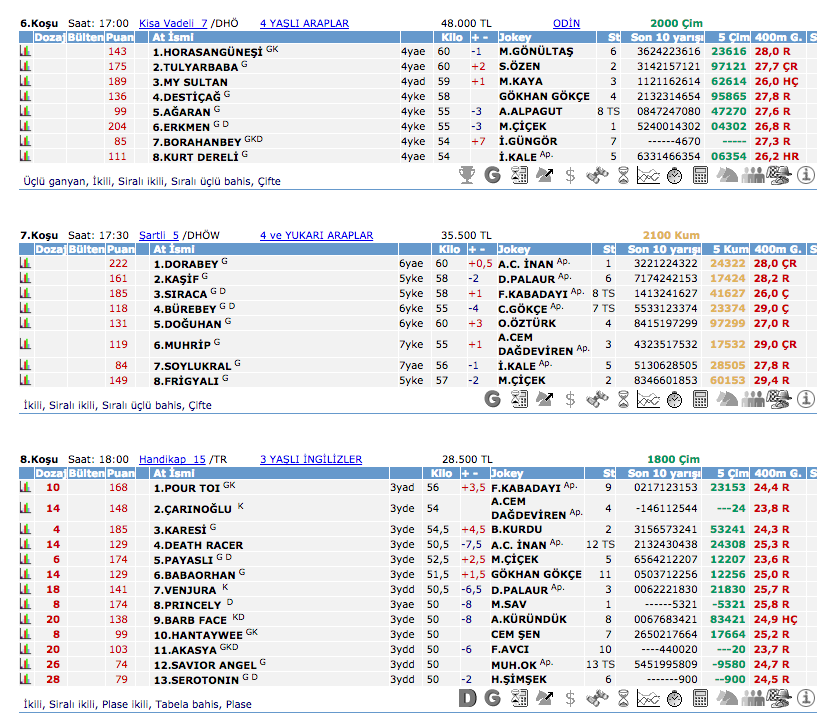The width and height of the screenshot is (837, 725).
Task: Click horse name 3.KARESİ in race 8
Action: coord(179,529)
